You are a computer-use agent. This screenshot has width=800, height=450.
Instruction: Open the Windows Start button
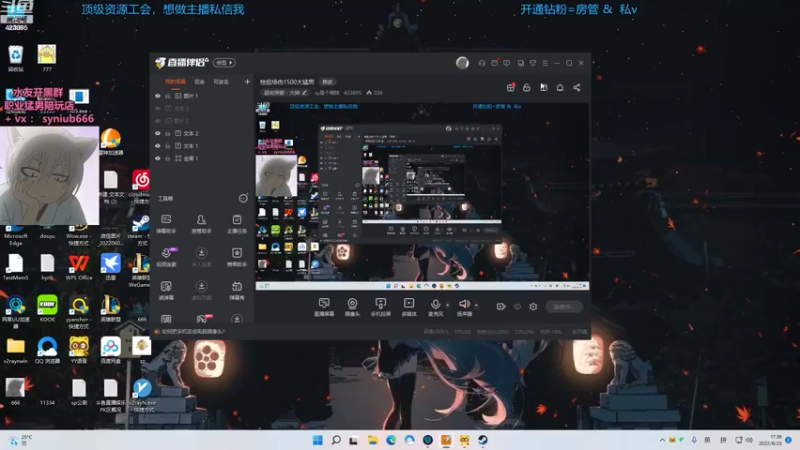317,440
